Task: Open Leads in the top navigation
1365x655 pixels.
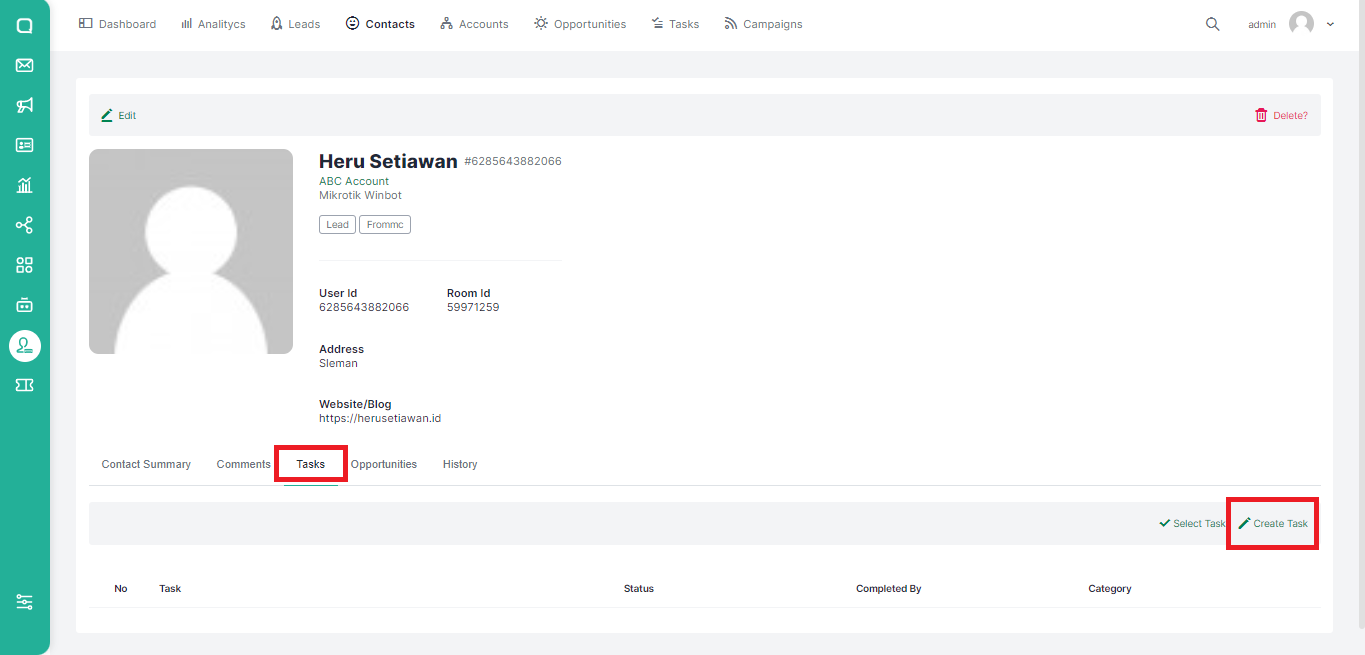Action: tap(295, 24)
